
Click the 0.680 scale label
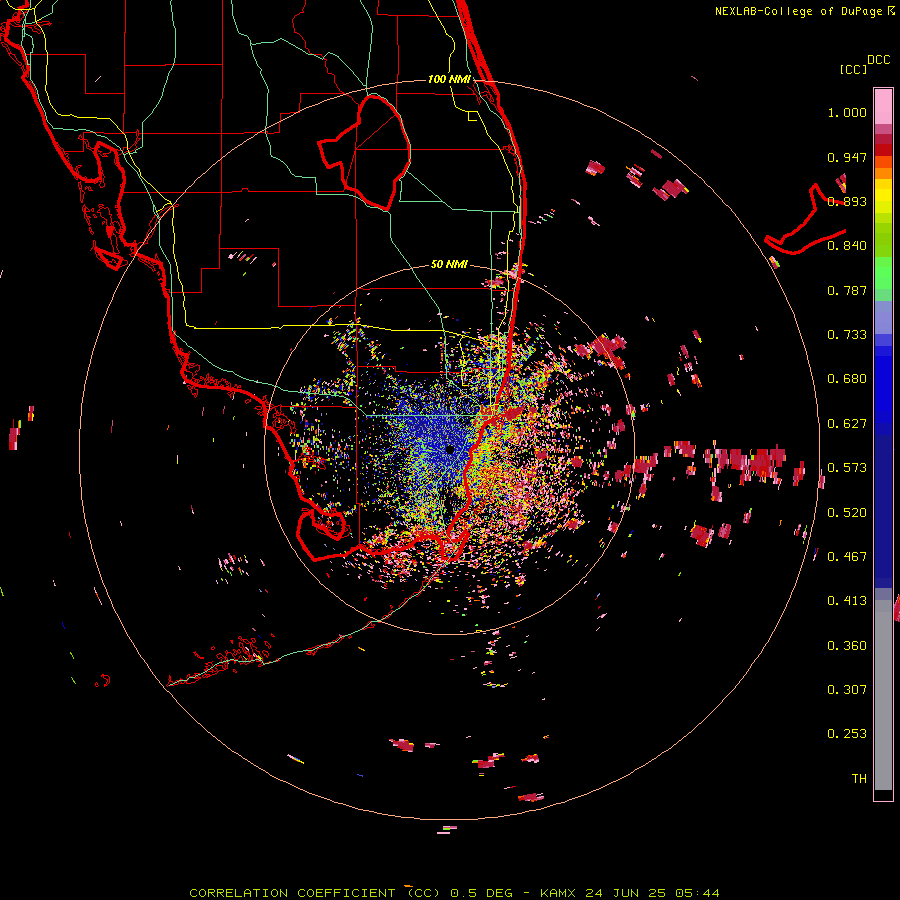click(847, 379)
